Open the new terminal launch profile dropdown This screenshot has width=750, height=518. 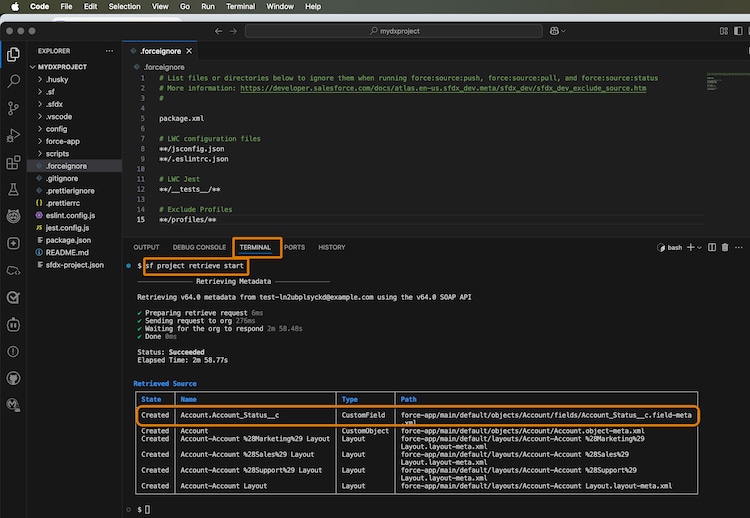pos(699,248)
